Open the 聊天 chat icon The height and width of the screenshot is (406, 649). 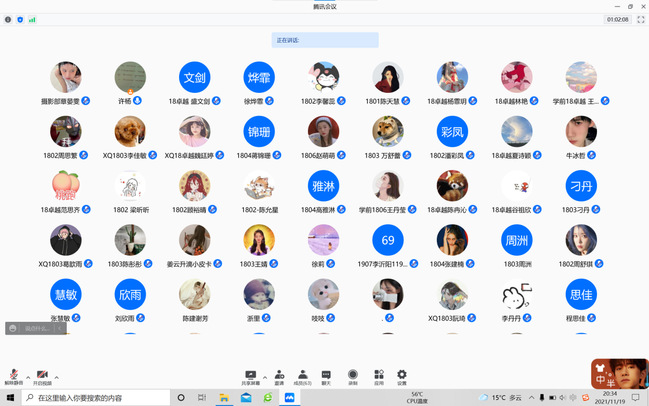[x=326, y=376]
